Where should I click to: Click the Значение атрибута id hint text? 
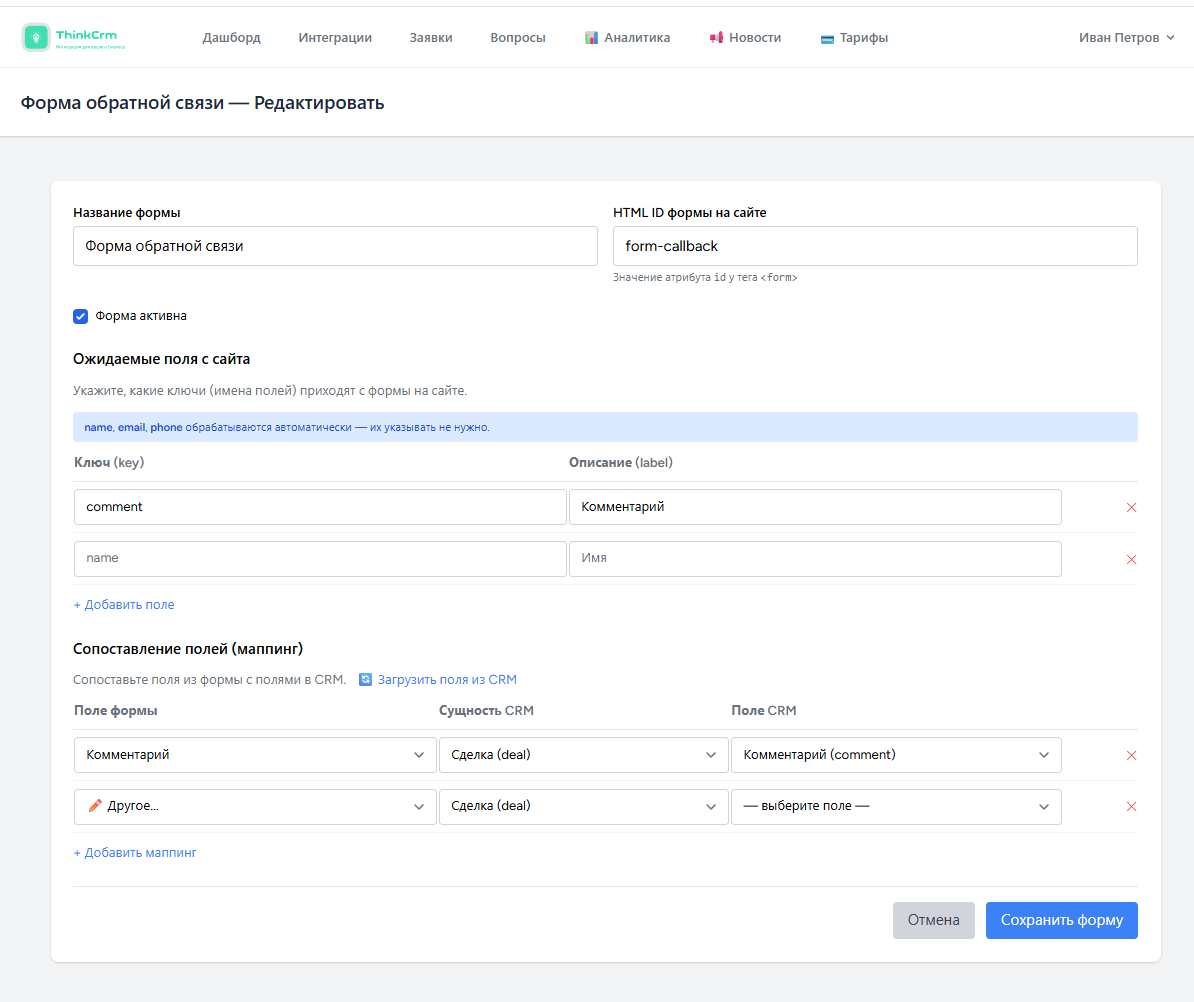(705, 277)
